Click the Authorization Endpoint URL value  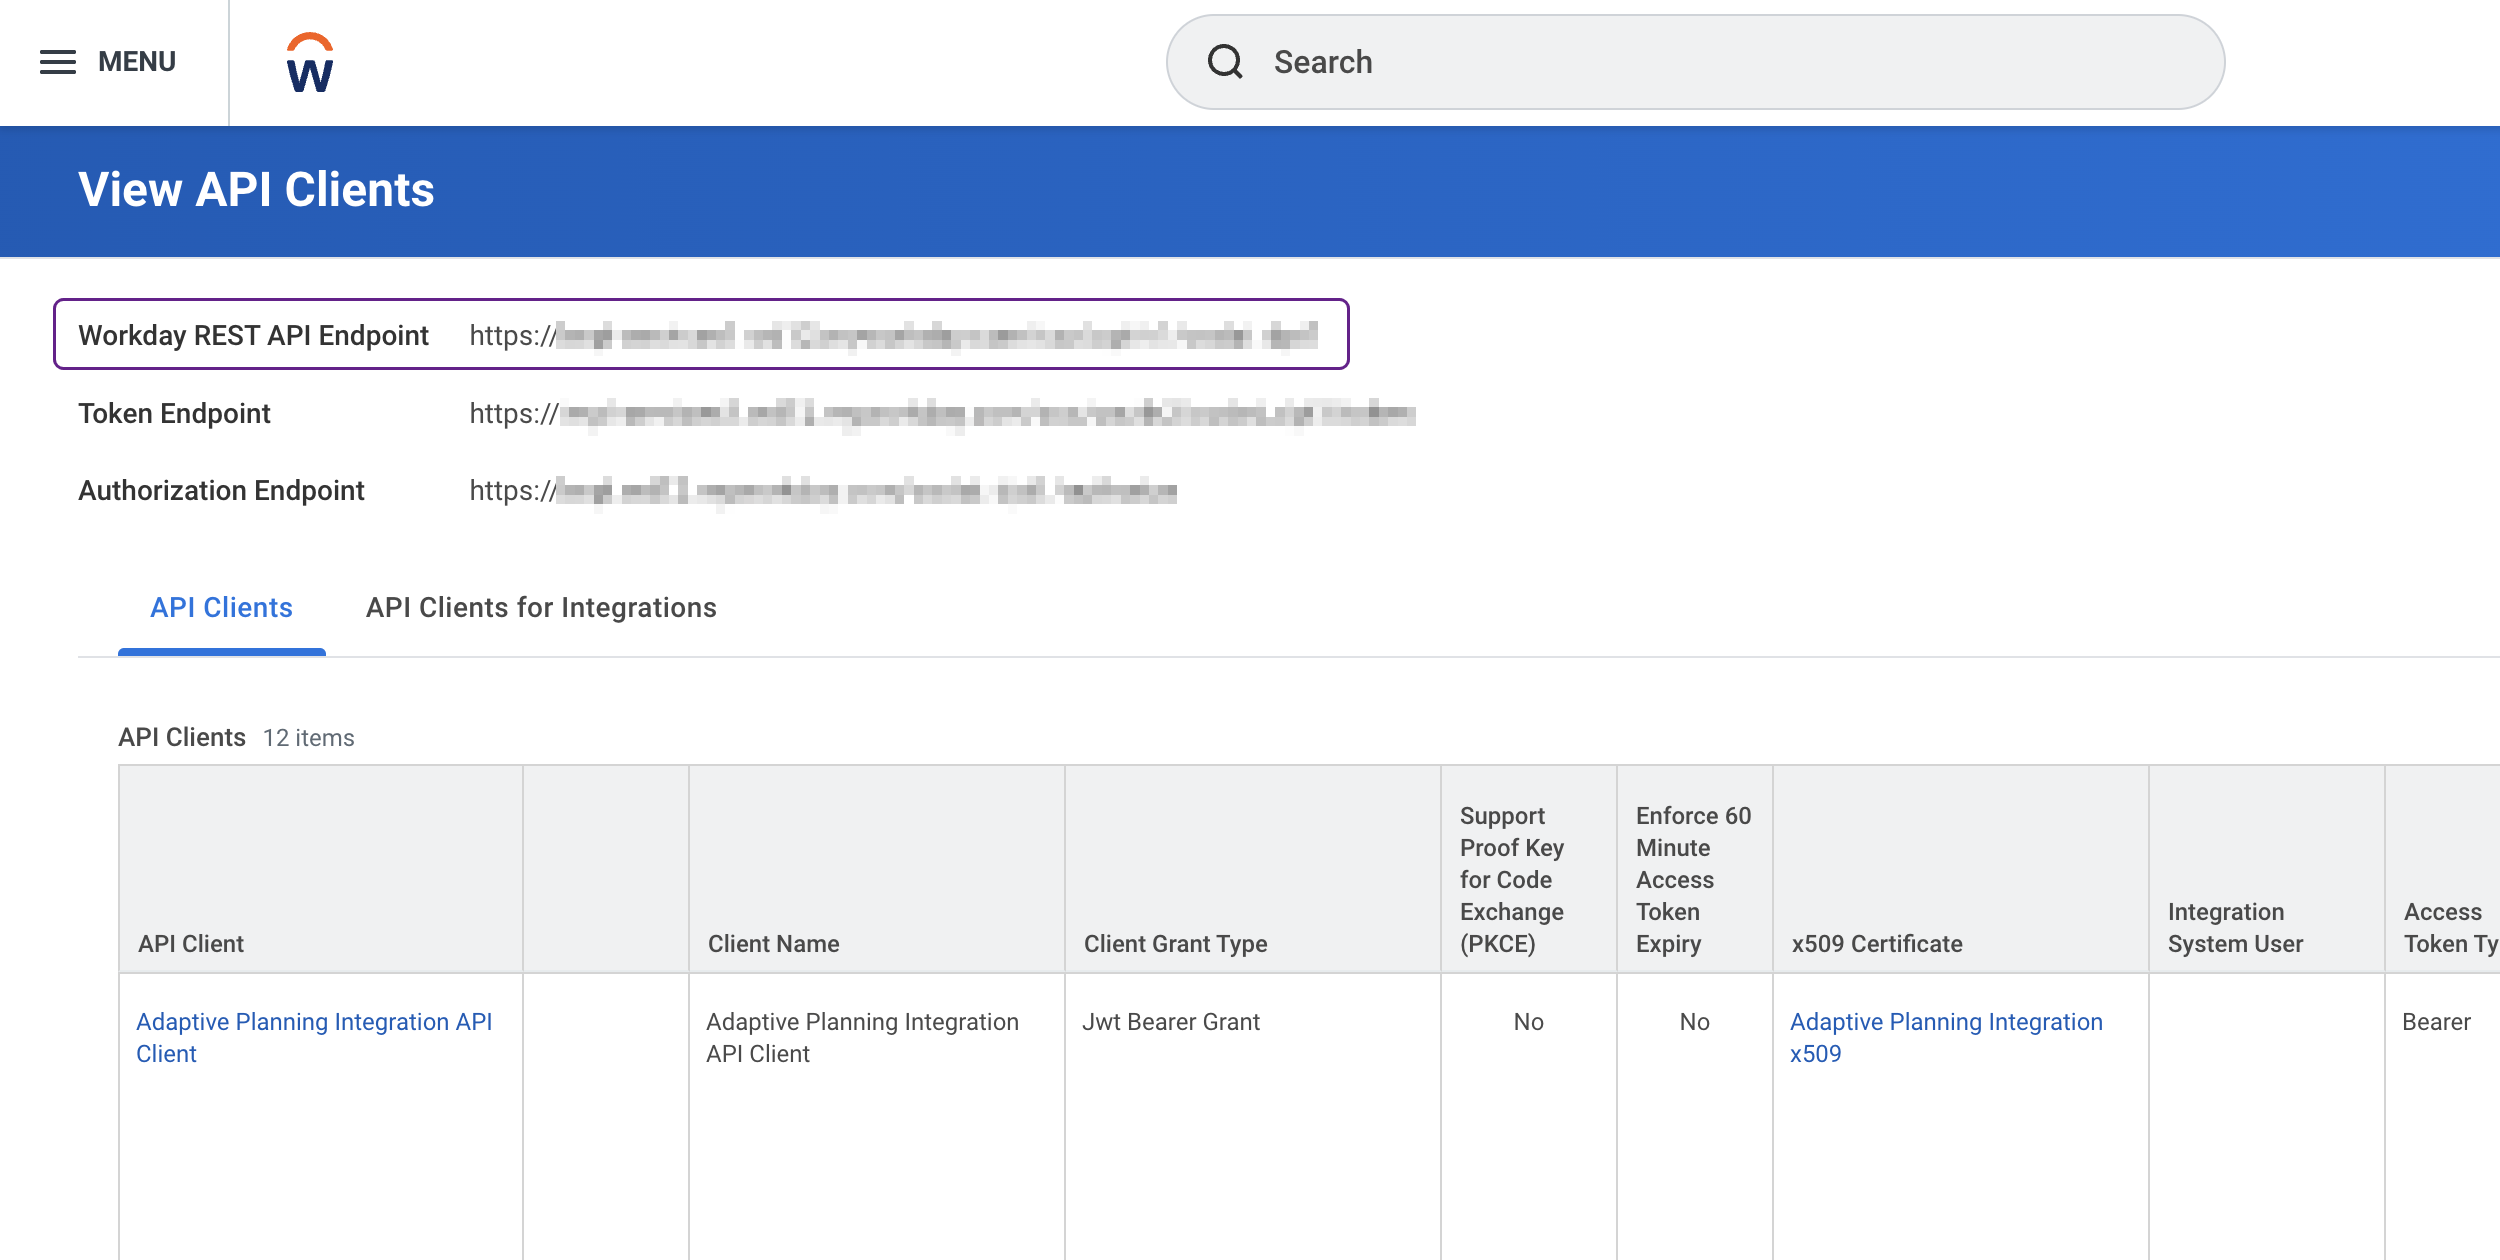pyautogui.click(x=823, y=491)
